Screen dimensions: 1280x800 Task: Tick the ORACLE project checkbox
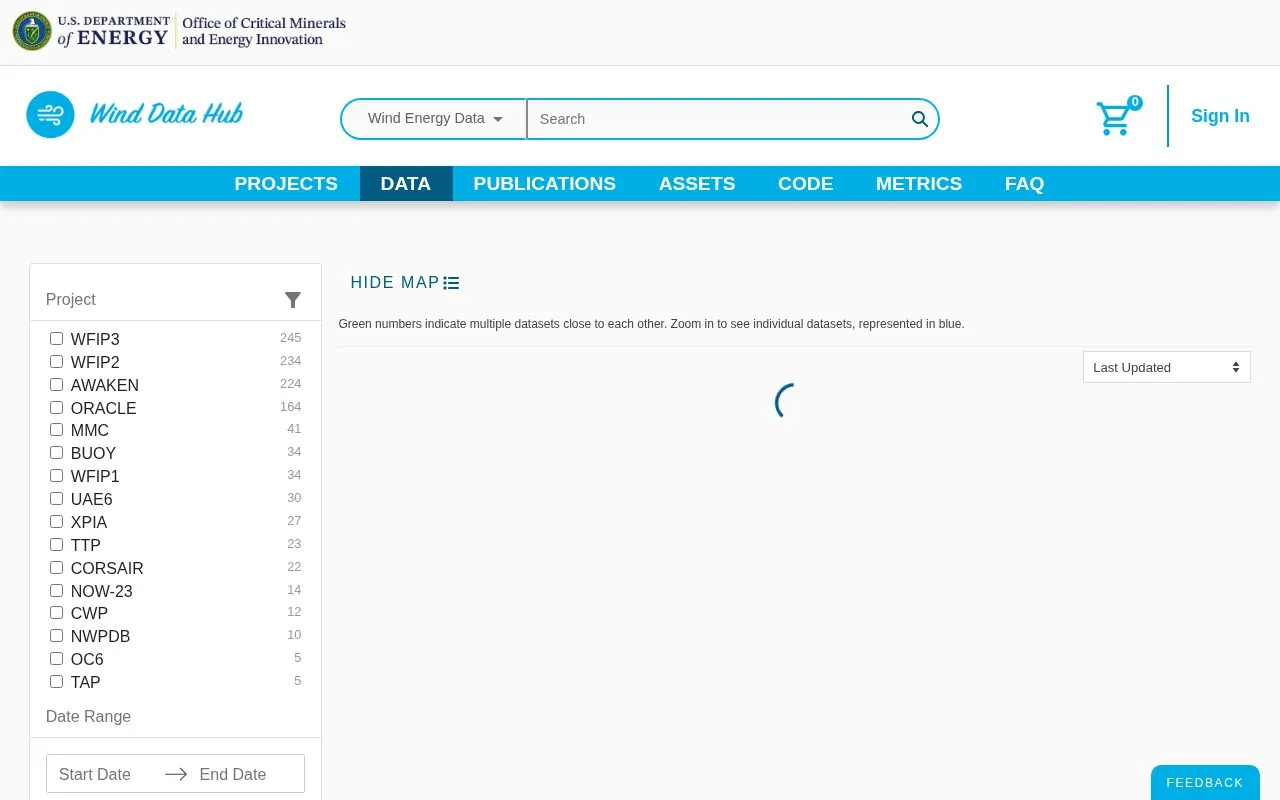56,408
